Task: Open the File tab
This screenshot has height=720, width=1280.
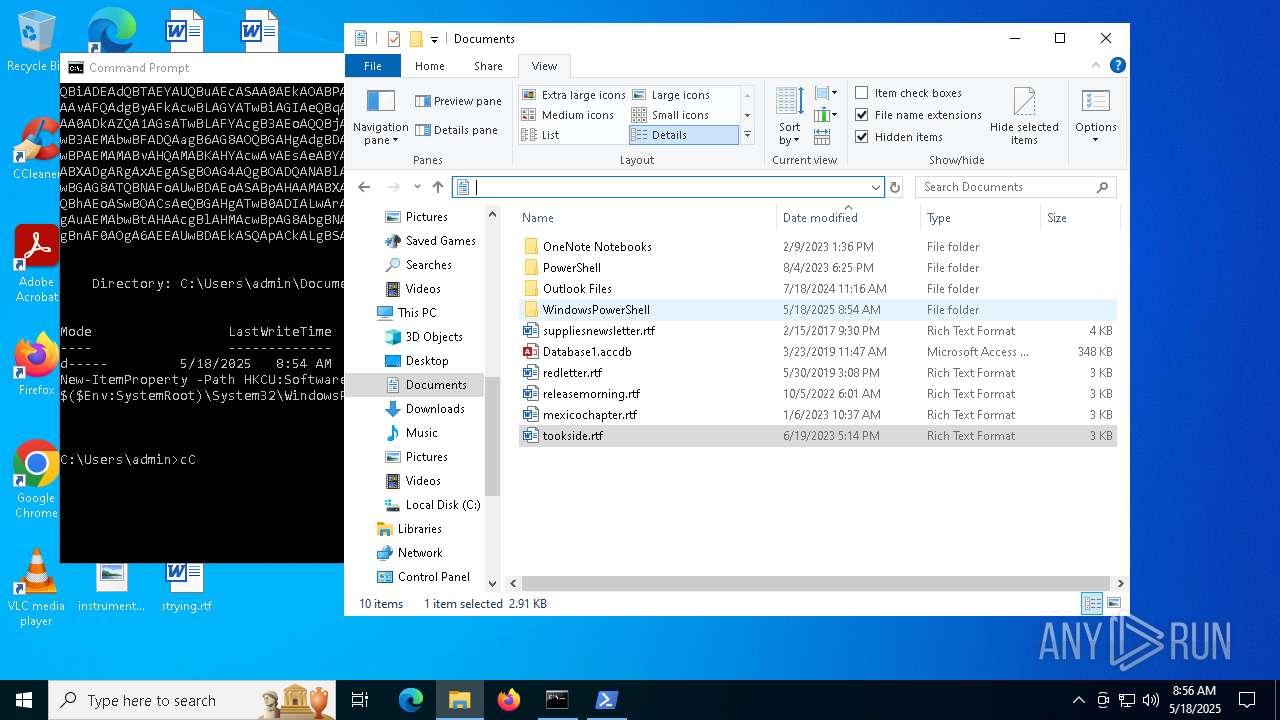Action: click(373, 66)
